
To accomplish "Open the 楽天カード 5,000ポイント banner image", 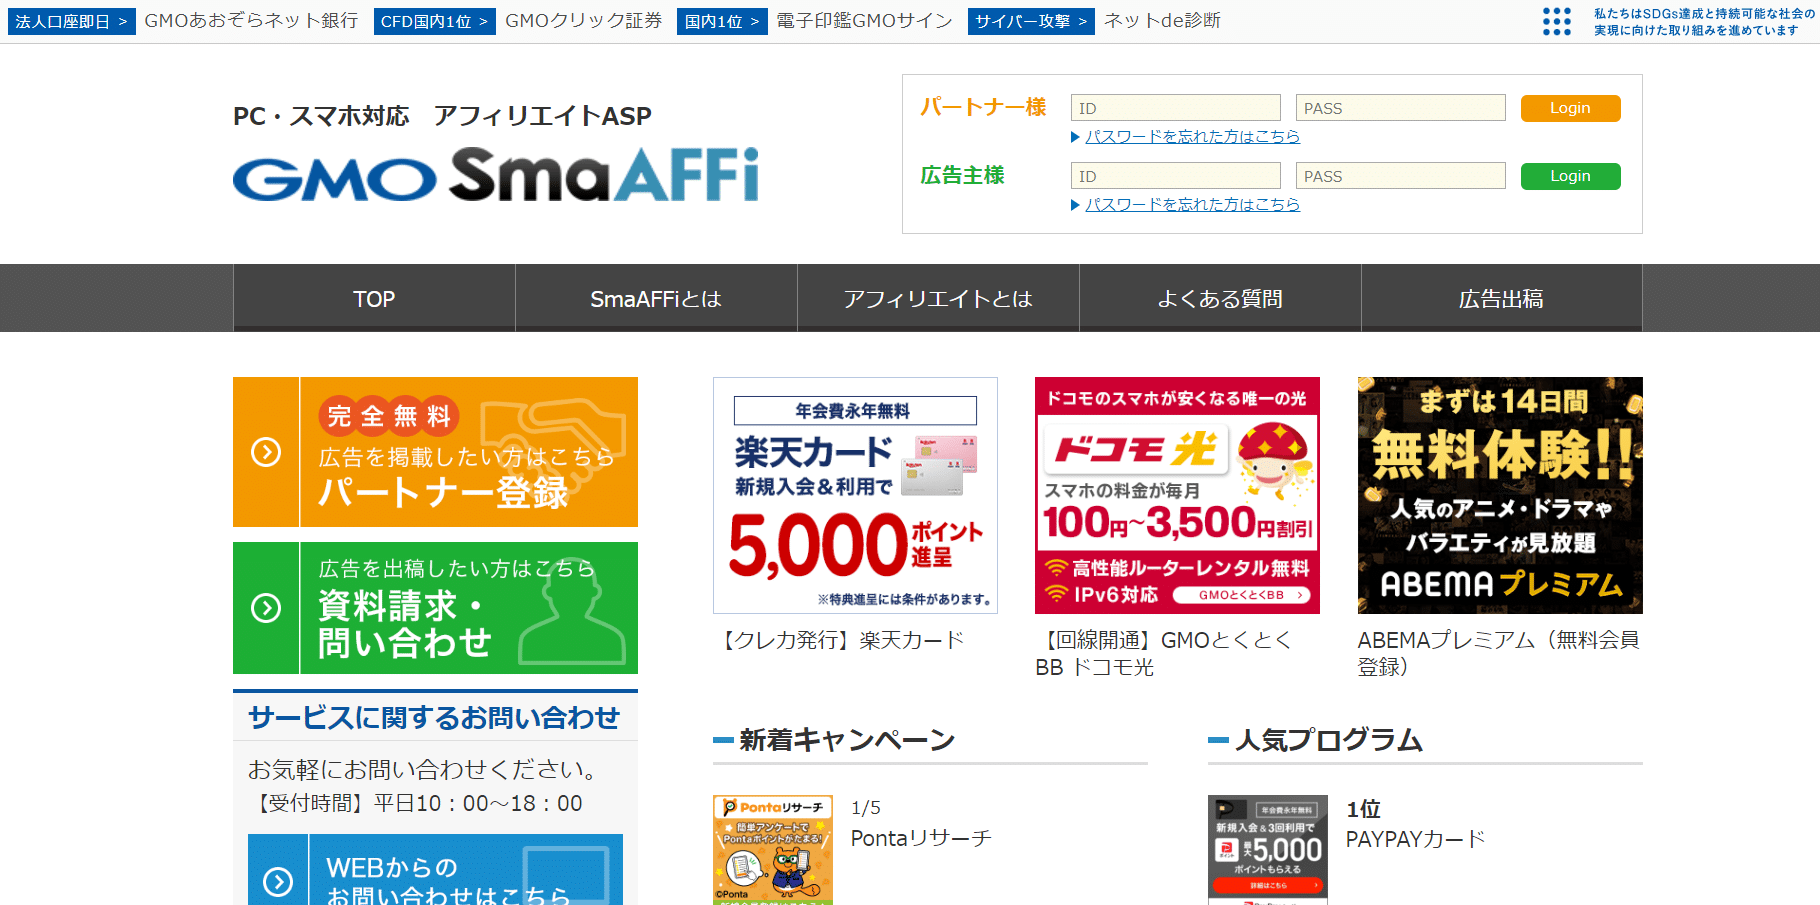I will click(855, 495).
